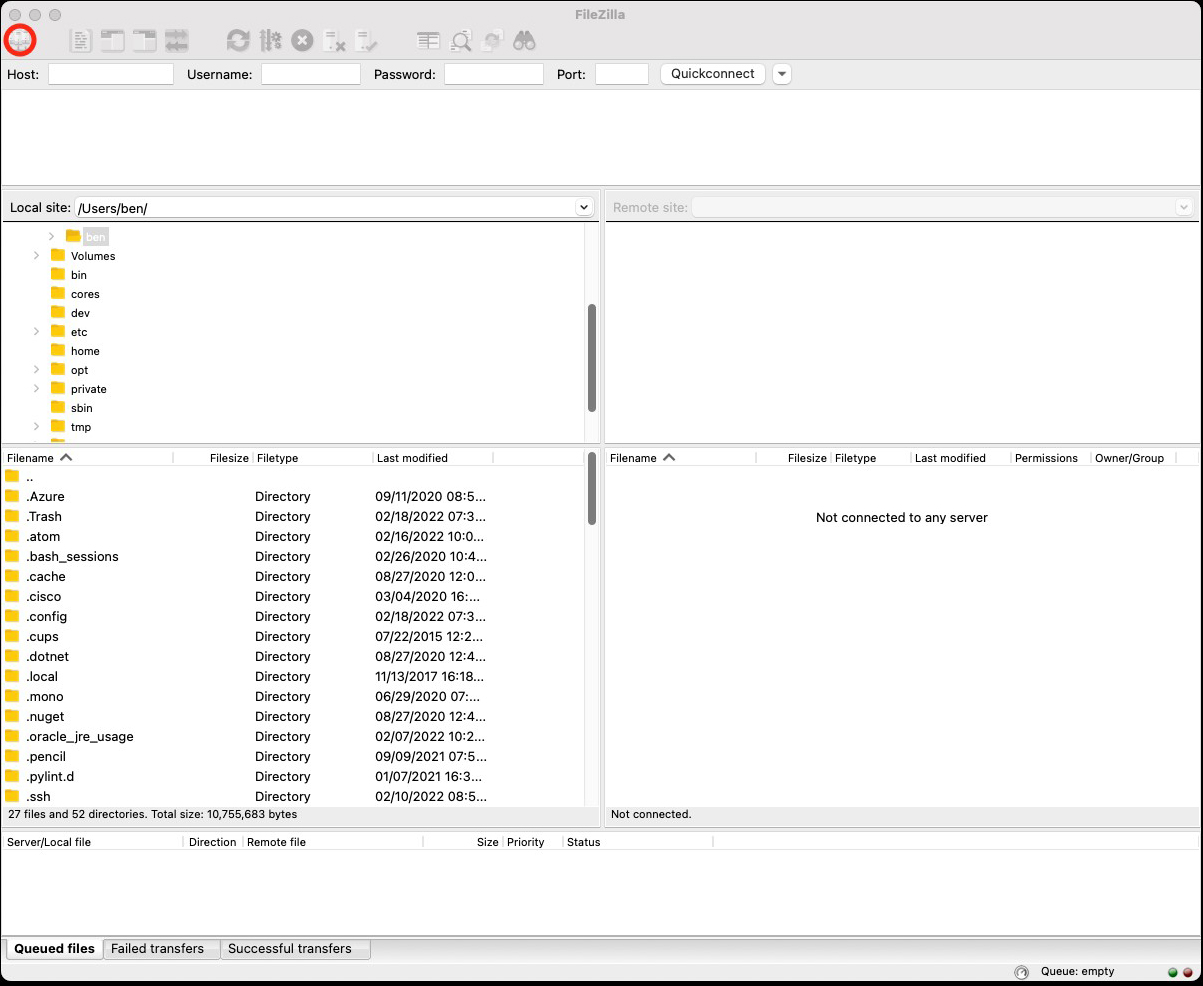Click into the Host input field
This screenshot has width=1203, height=986.
pos(111,74)
